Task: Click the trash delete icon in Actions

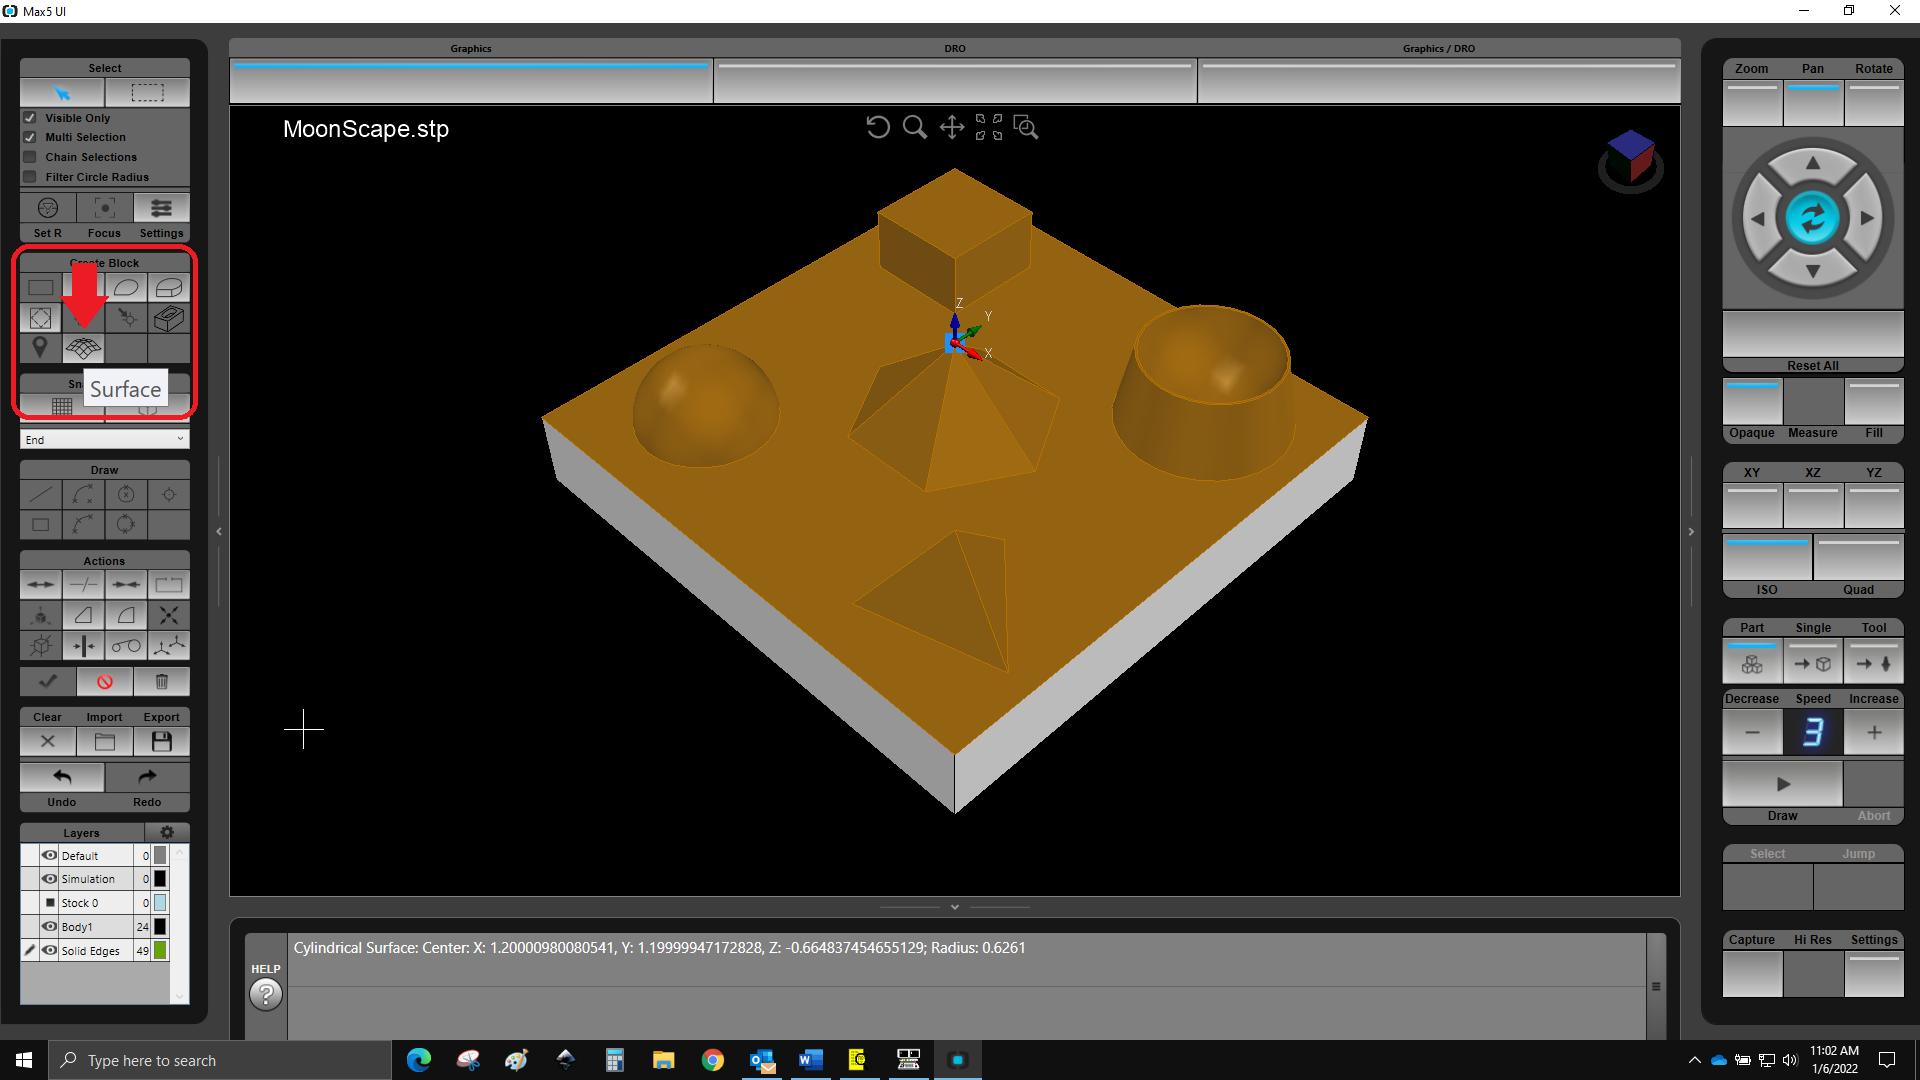Action: (161, 681)
